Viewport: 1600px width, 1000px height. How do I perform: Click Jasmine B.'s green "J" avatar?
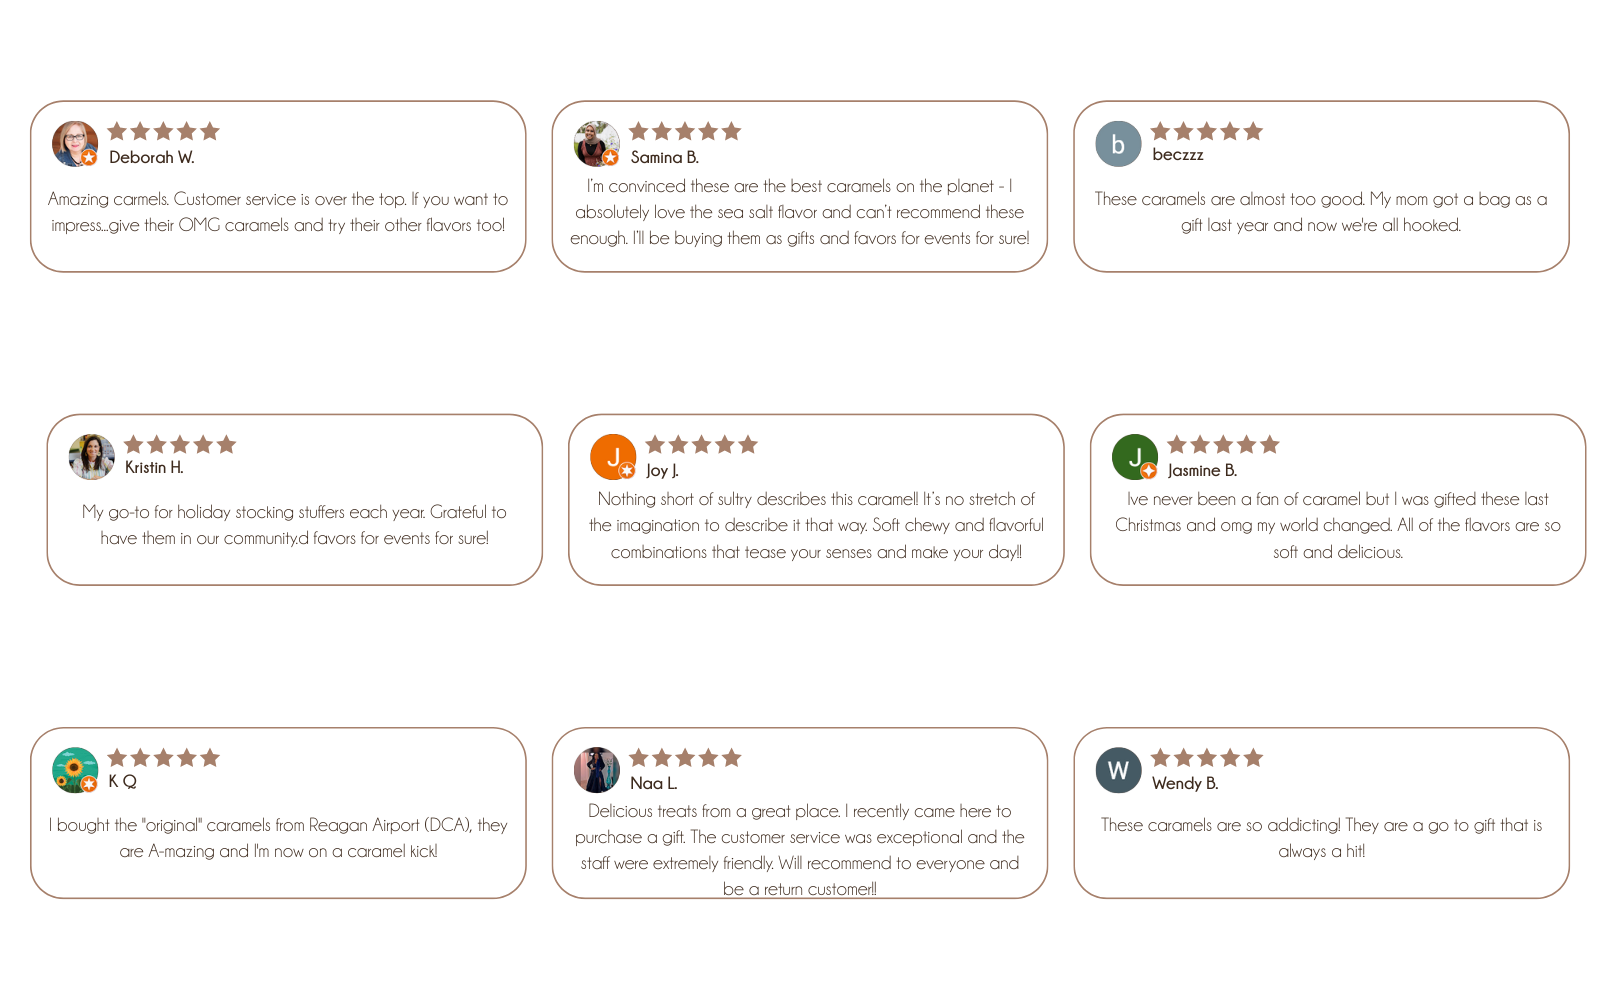coord(1135,457)
